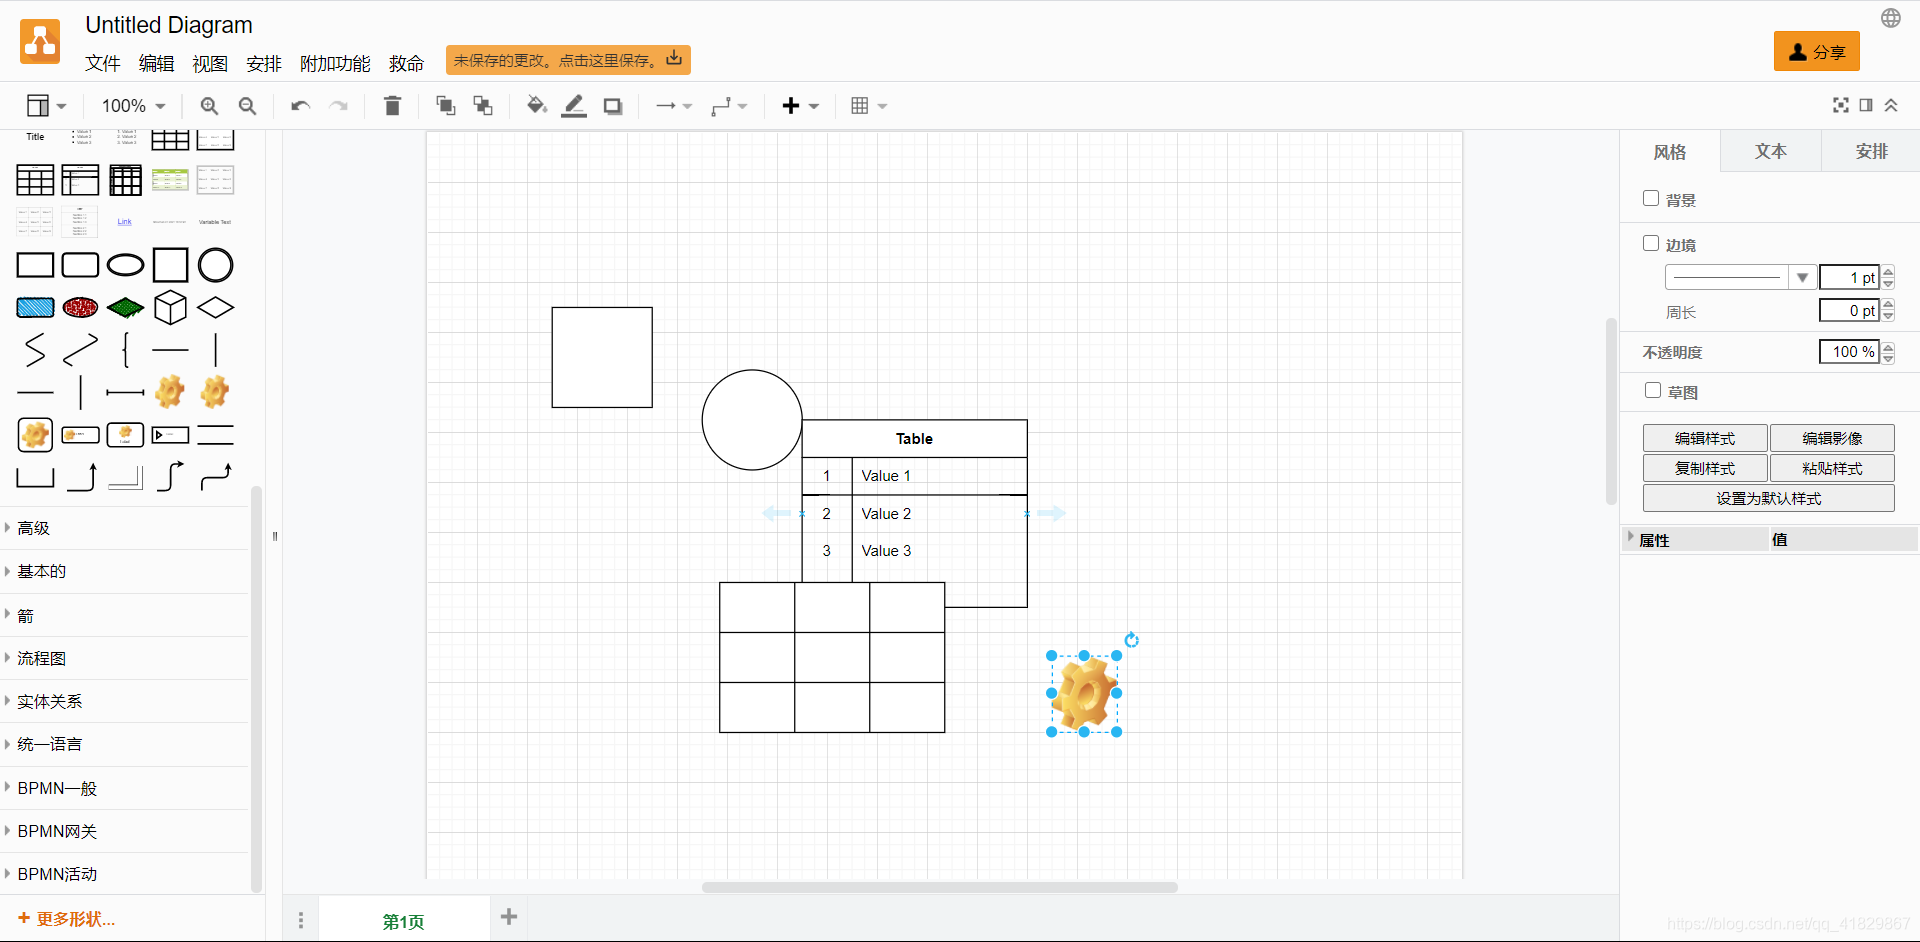
Task: Click the Untitled Diagram title
Action: click(x=169, y=25)
